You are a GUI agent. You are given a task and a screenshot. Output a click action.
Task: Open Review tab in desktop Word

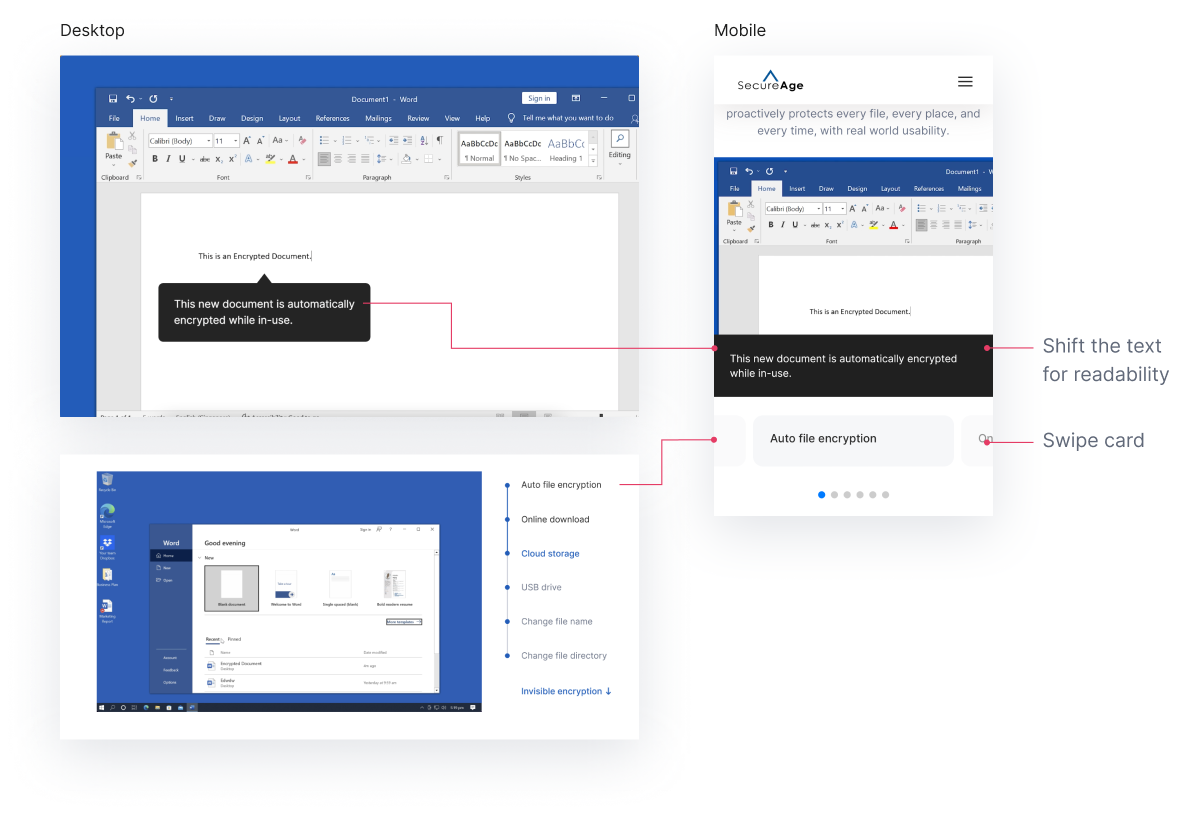tap(418, 118)
